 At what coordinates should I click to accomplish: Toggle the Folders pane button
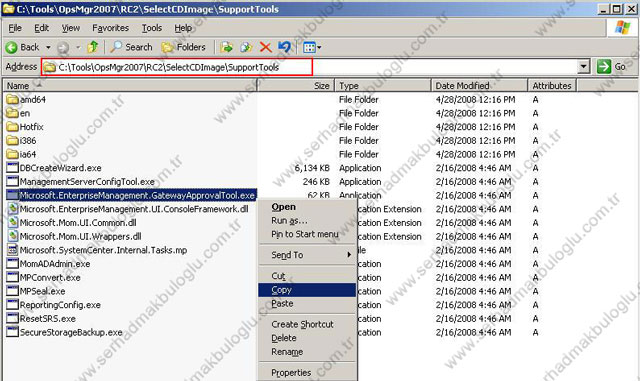pos(183,47)
